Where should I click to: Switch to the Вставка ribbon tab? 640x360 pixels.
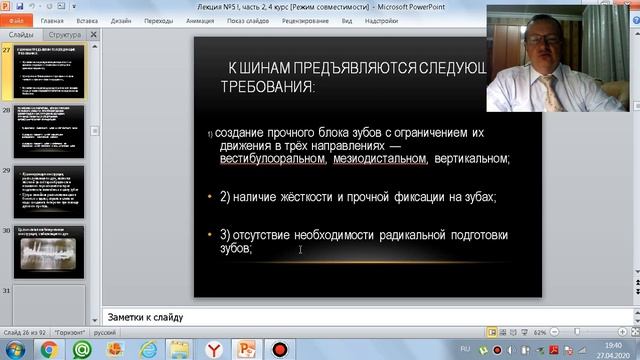coord(87,21)
